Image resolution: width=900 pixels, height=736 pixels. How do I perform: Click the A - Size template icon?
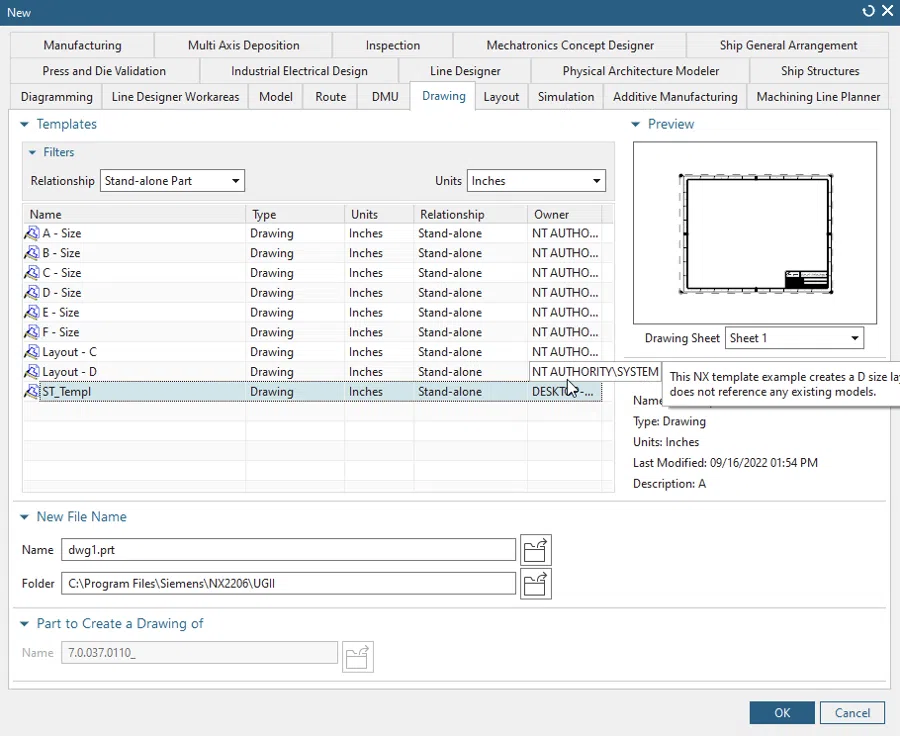32,233
